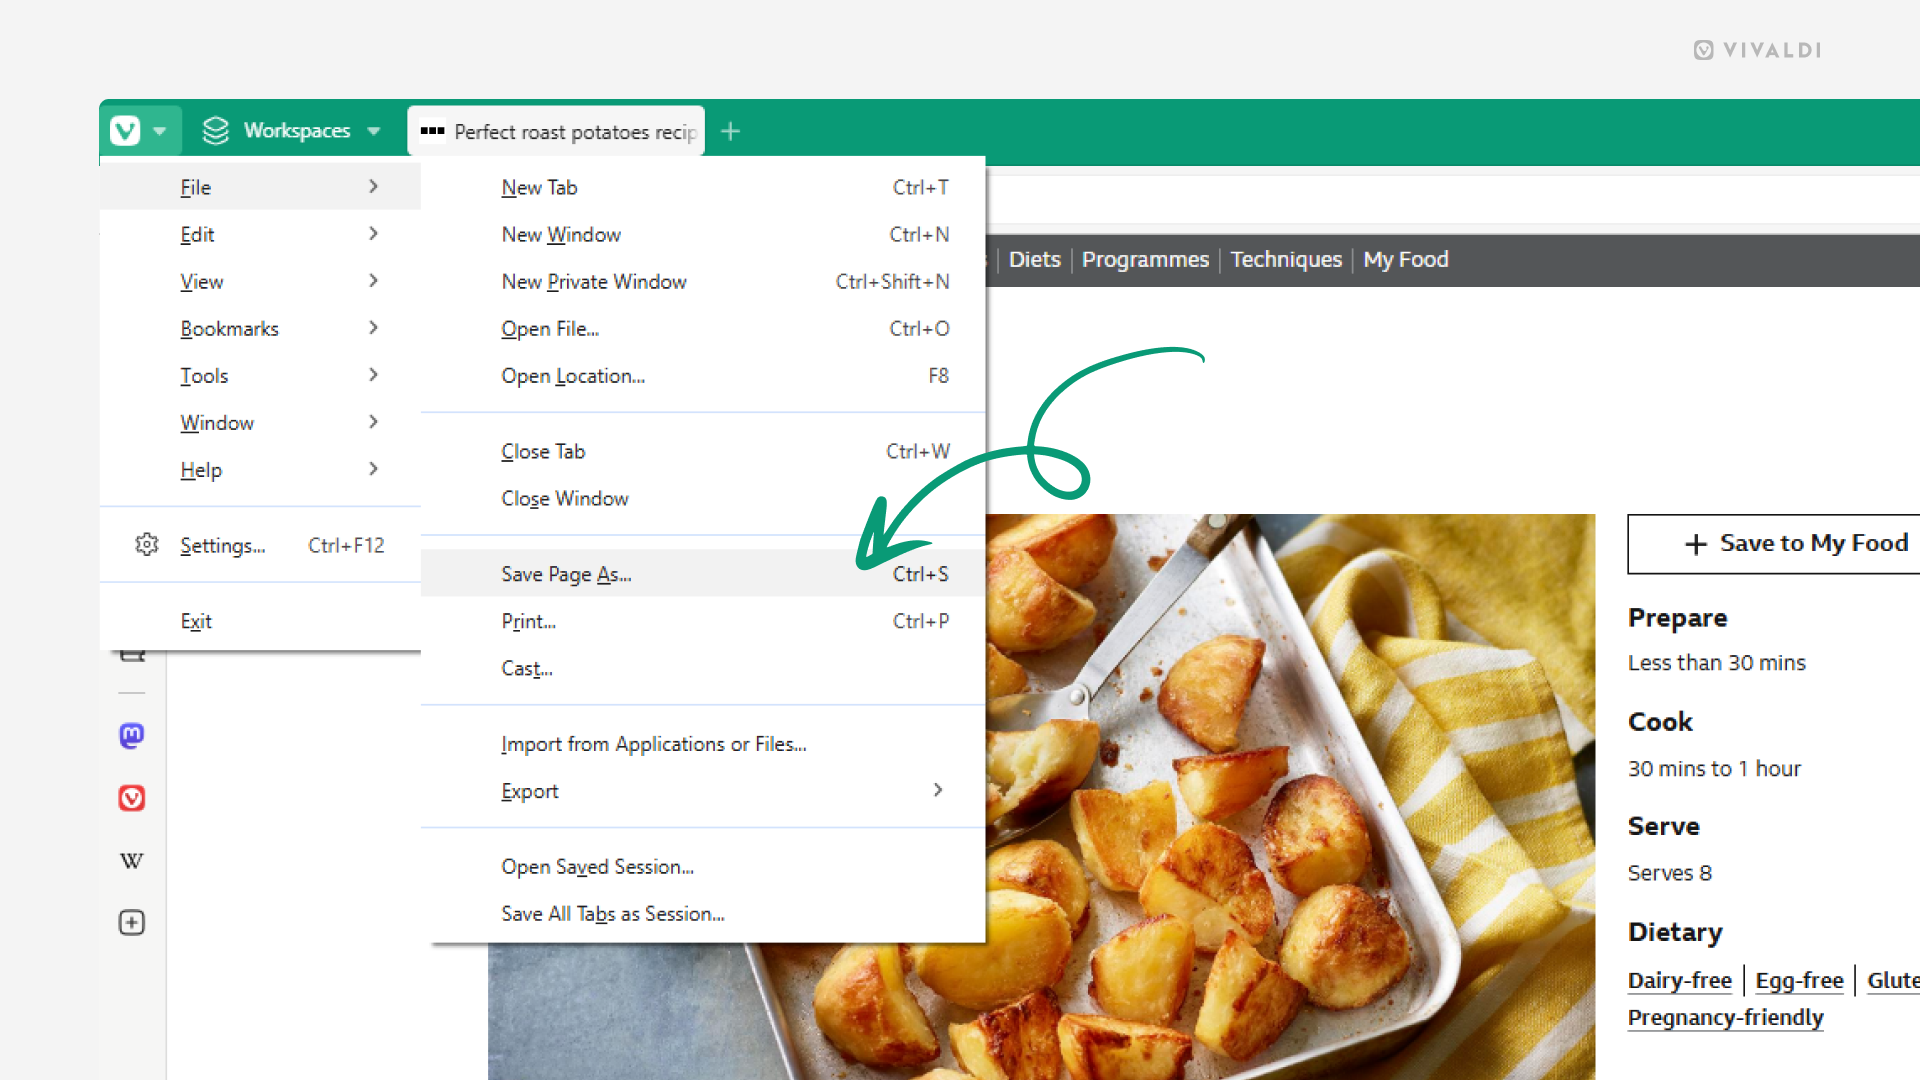Screen dimensions: 1920x1080
Task: Open the Help menu
Action: (260, 469)
